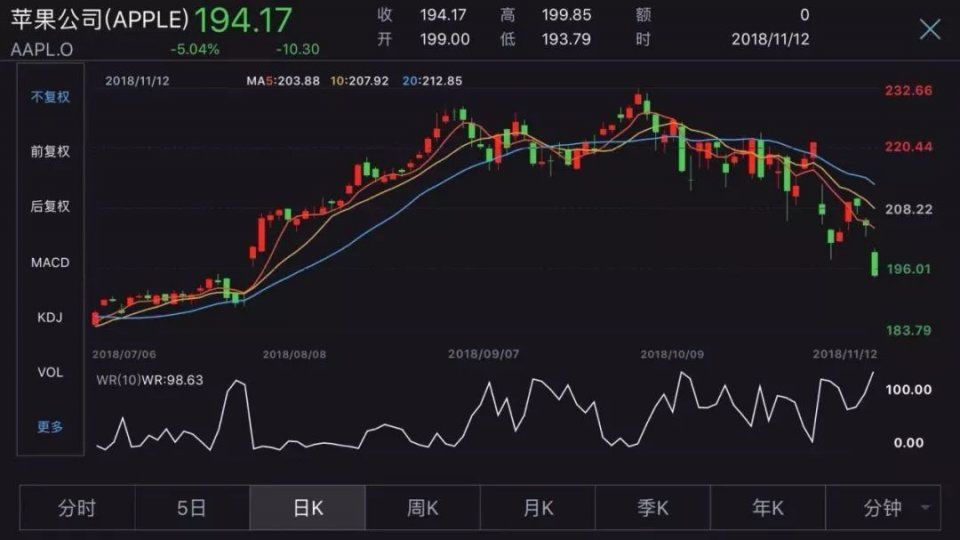Image resolution: width=960 pixels, height=540 pixels.
Task: Switch to the 日K daily candlestick tab
Action: pyautogui.click(x=307, y=508)
